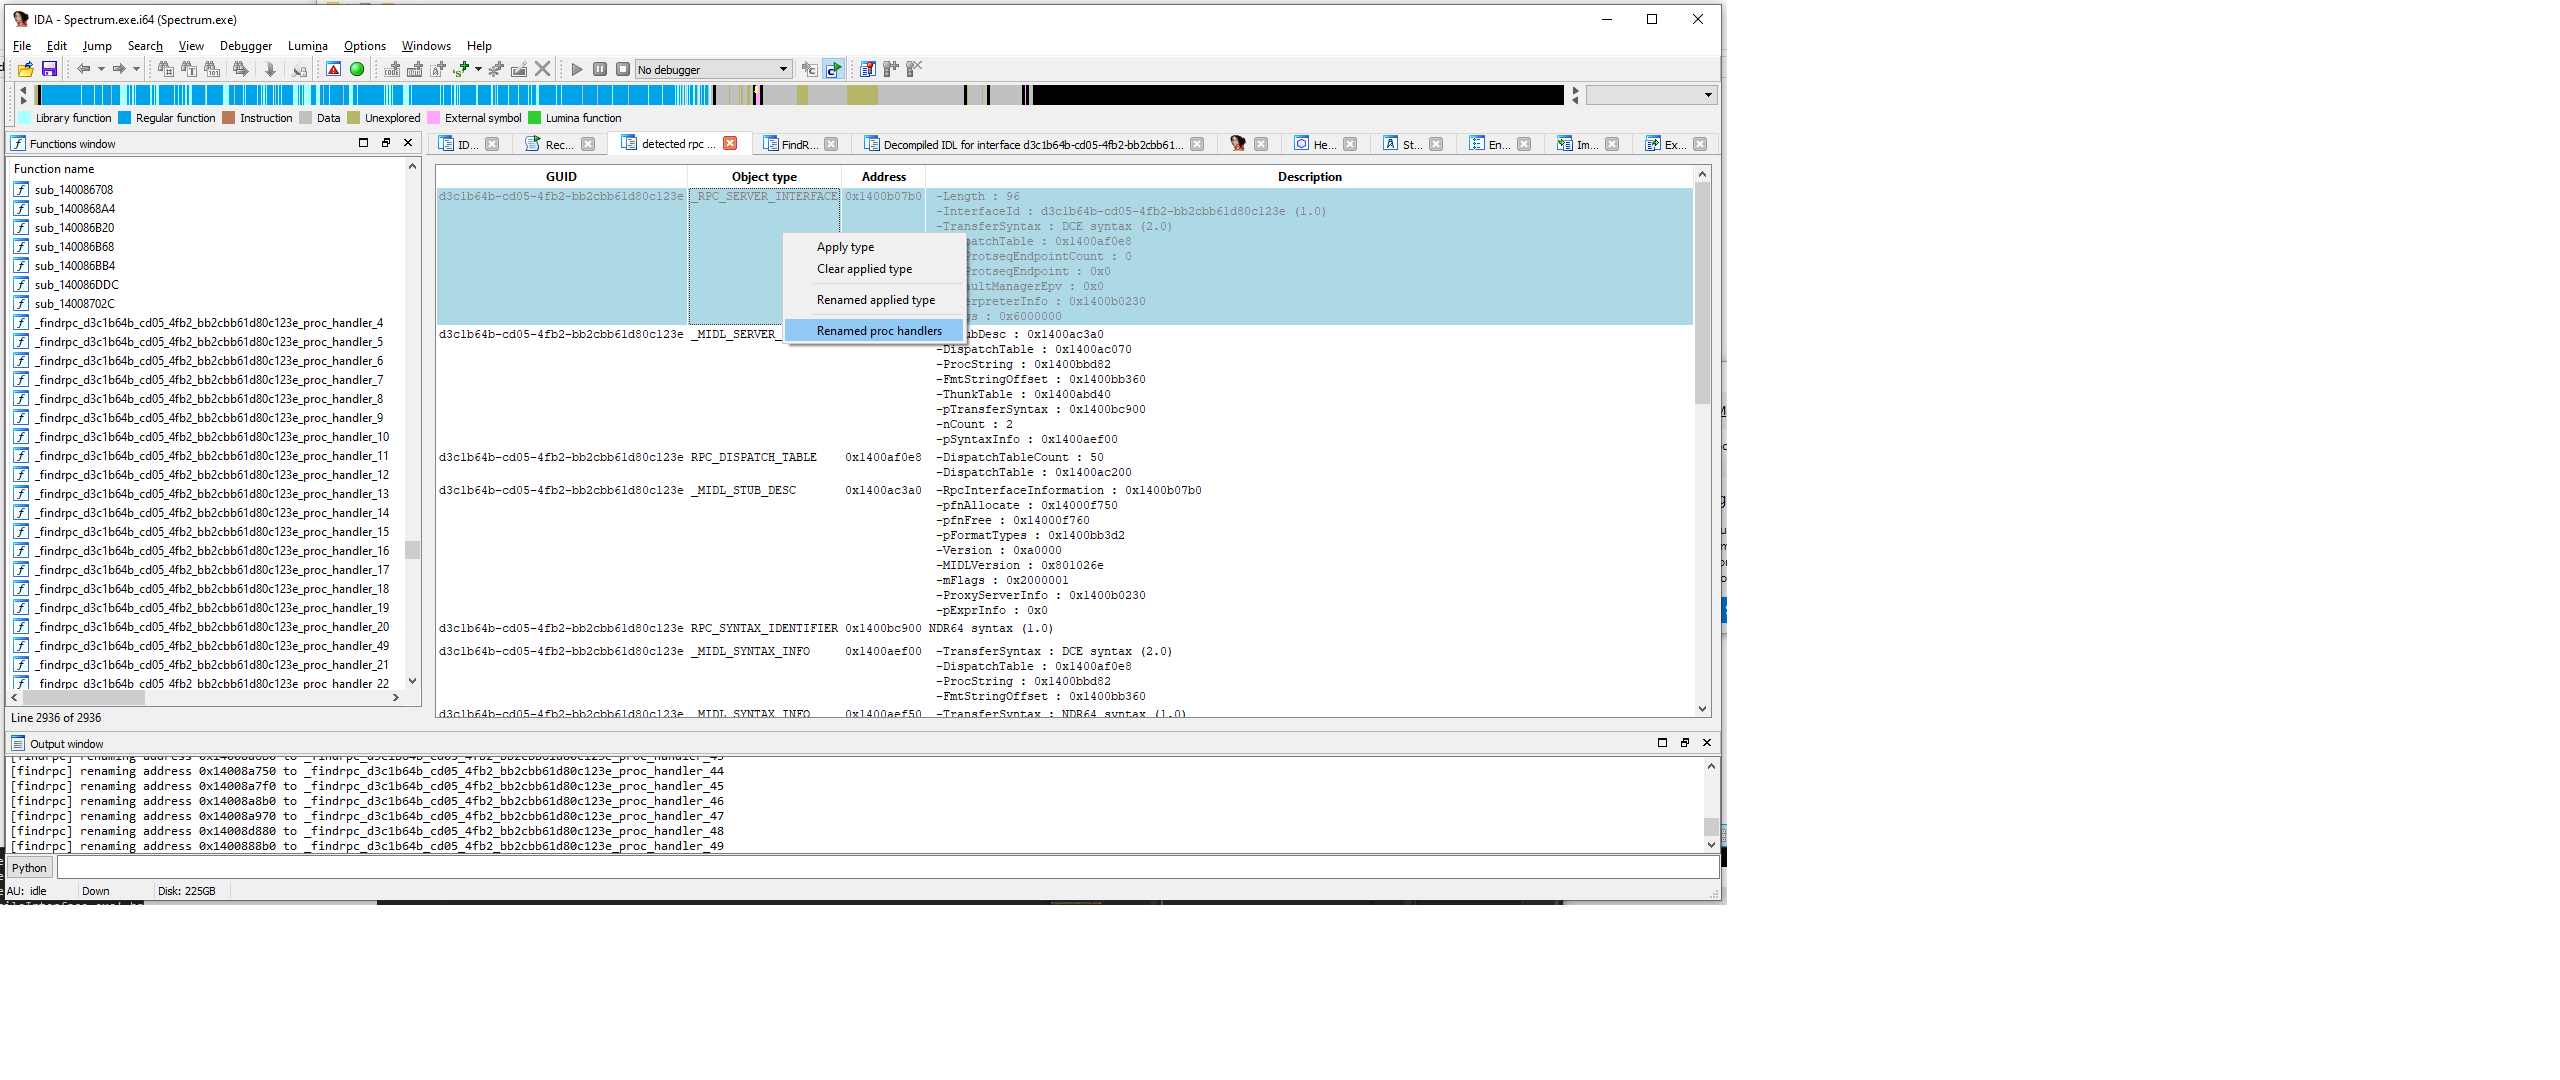
Task: Click the breakpoint list icon
Action: coord(867,69)
